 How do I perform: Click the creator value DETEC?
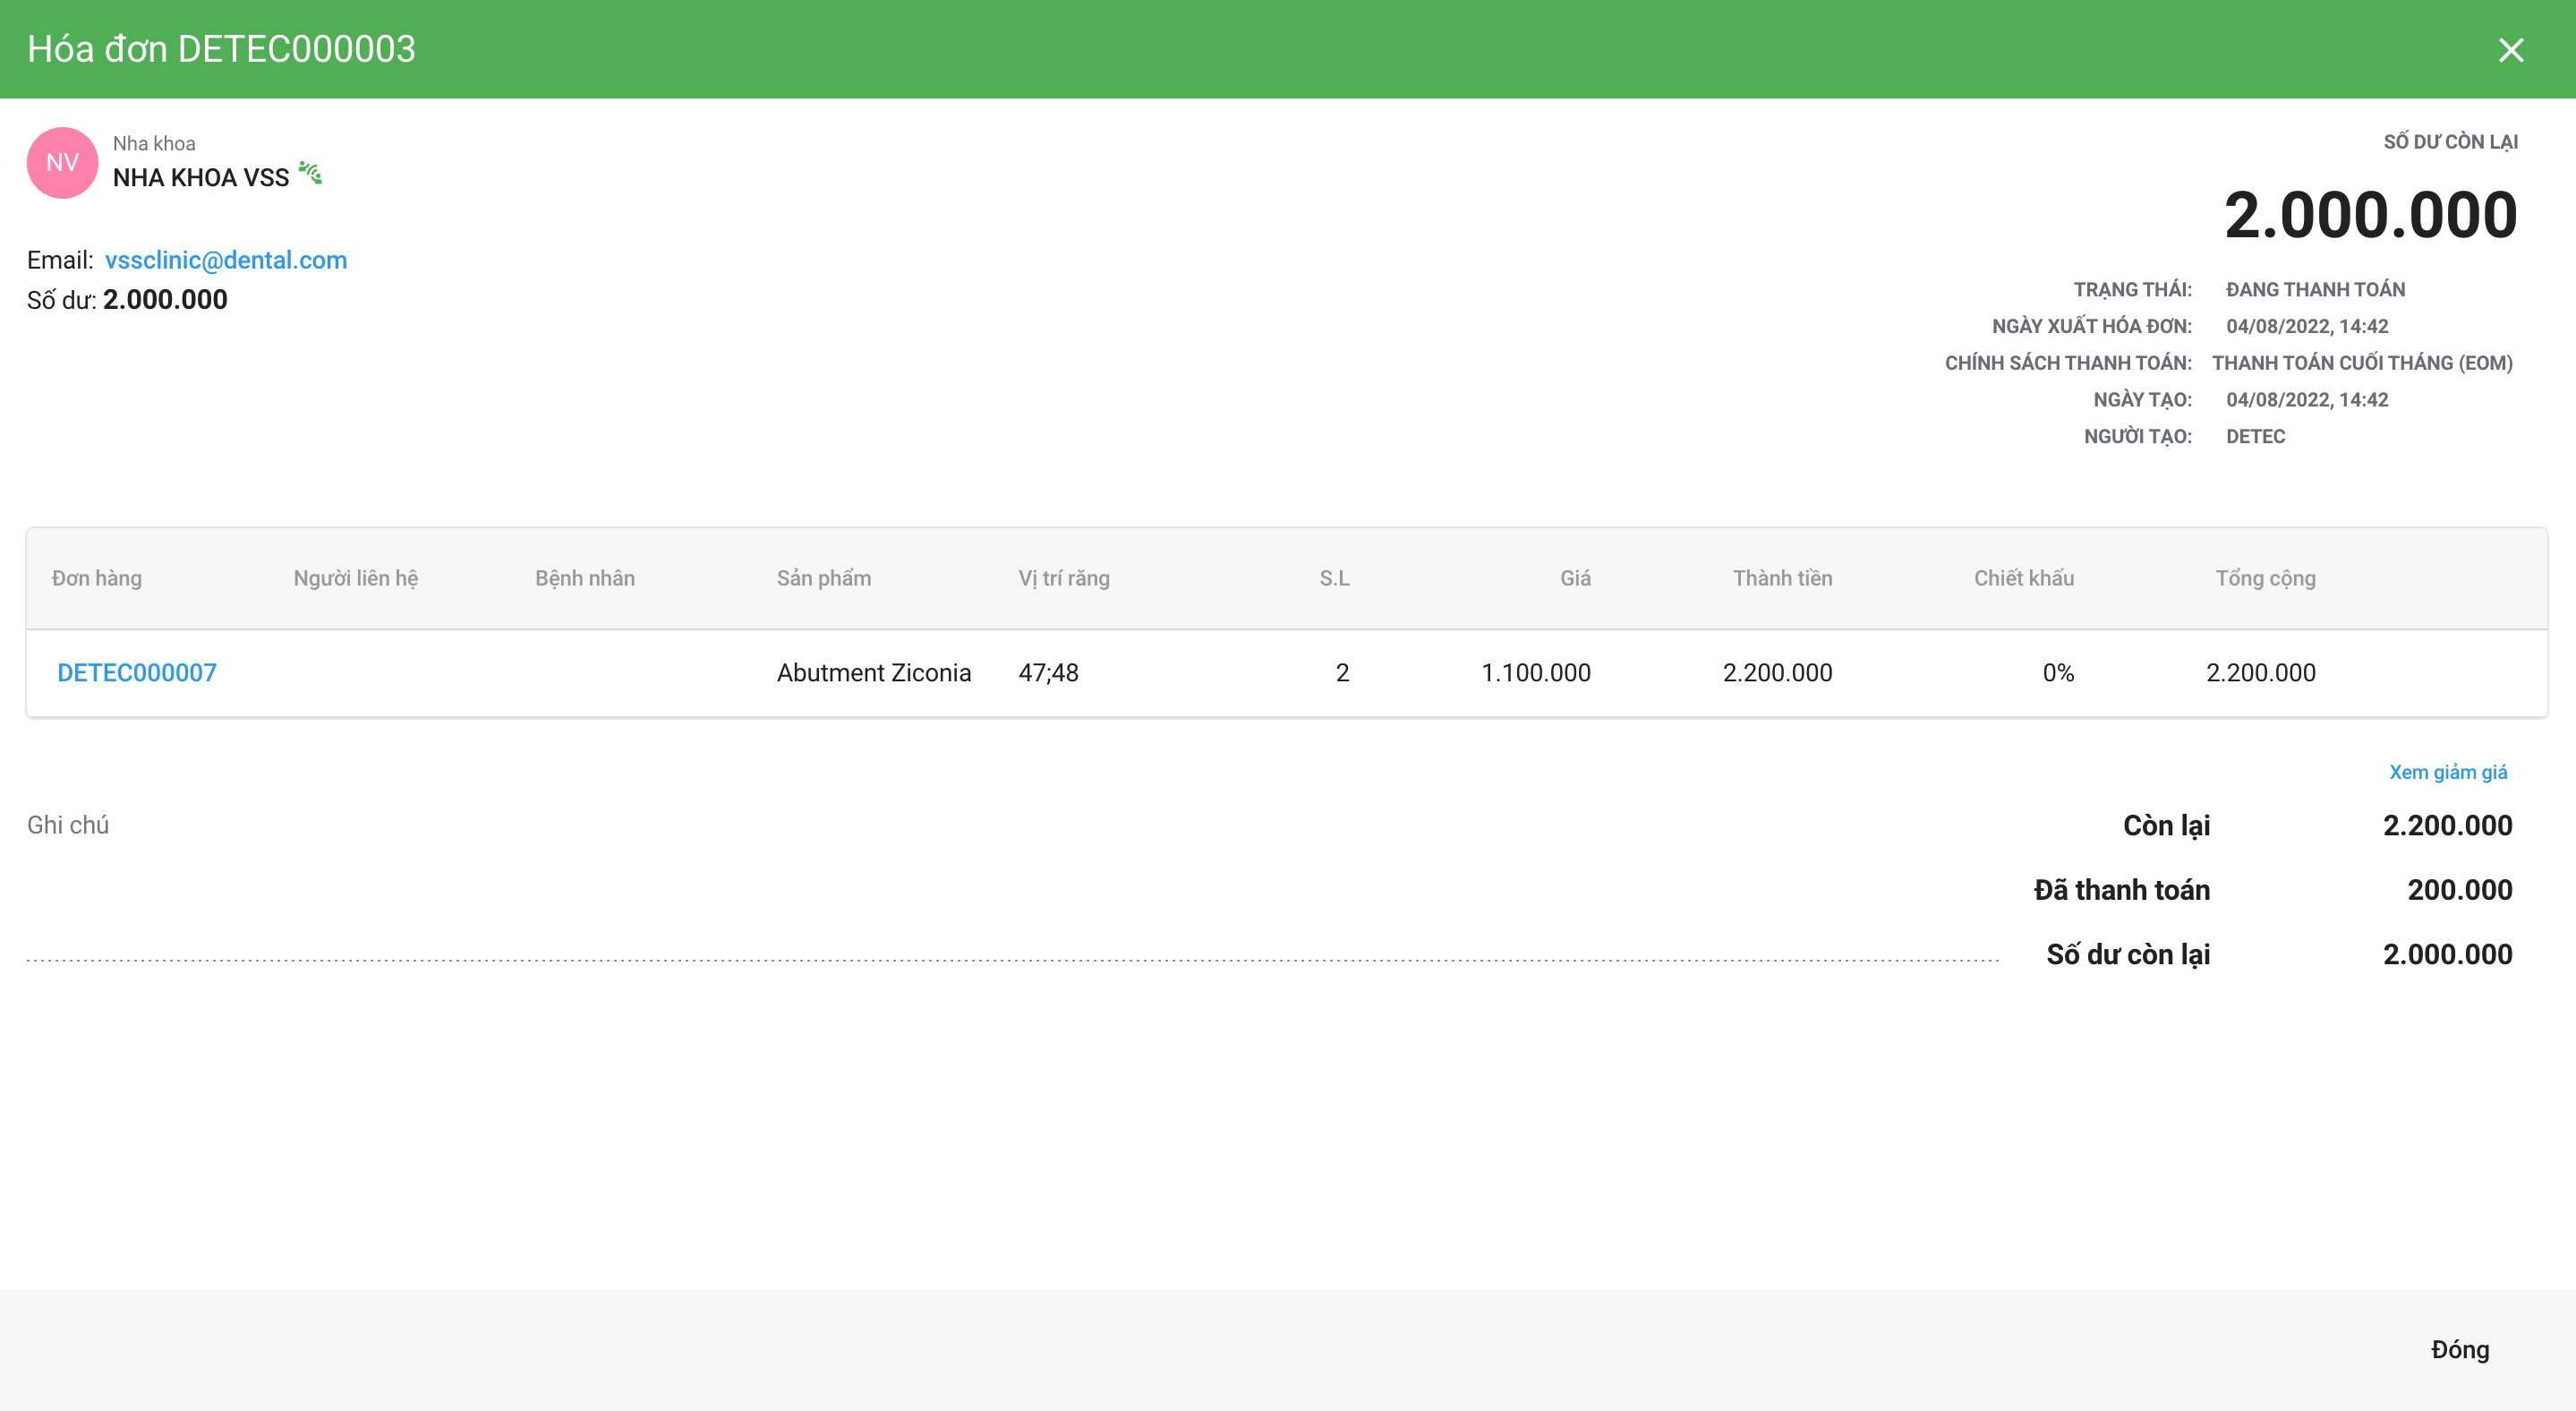click(x=2255, y=437)
